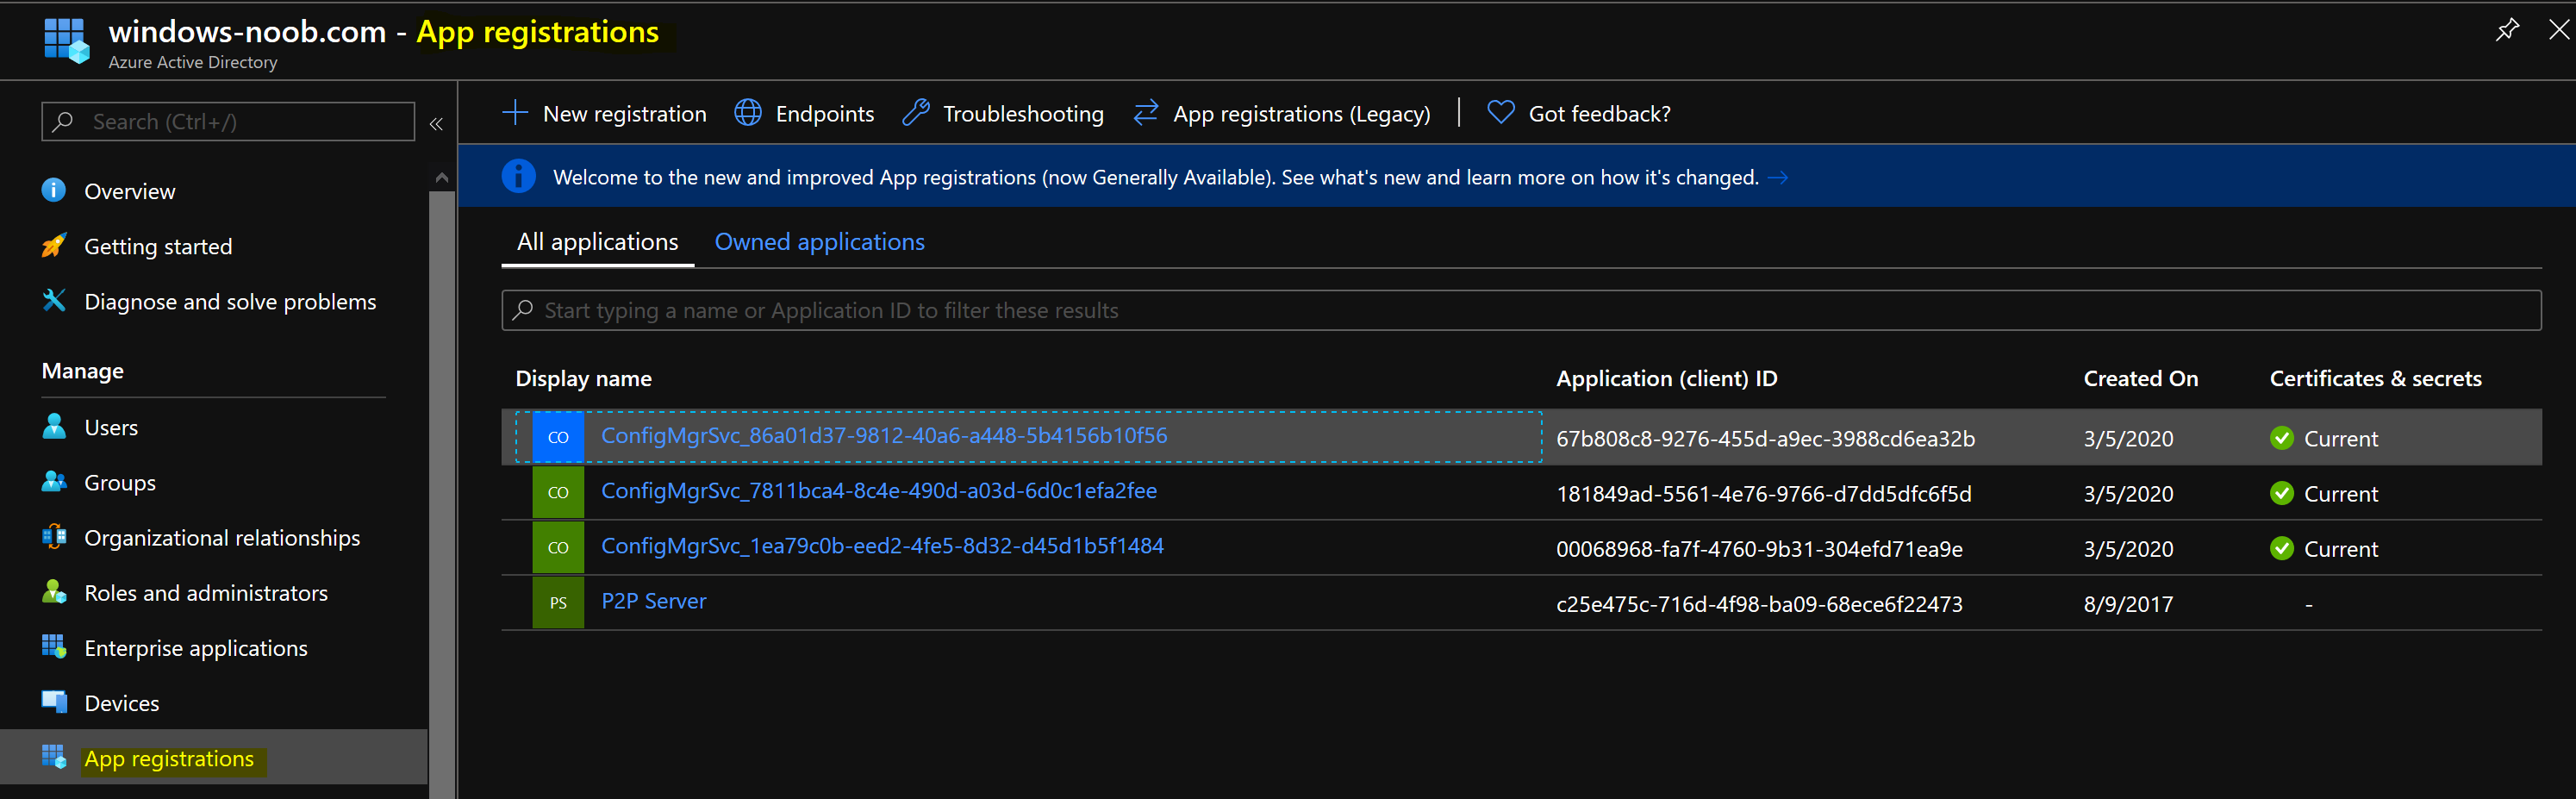
Task: Click the legacy swap-arrows icon
Action: 1146,112
